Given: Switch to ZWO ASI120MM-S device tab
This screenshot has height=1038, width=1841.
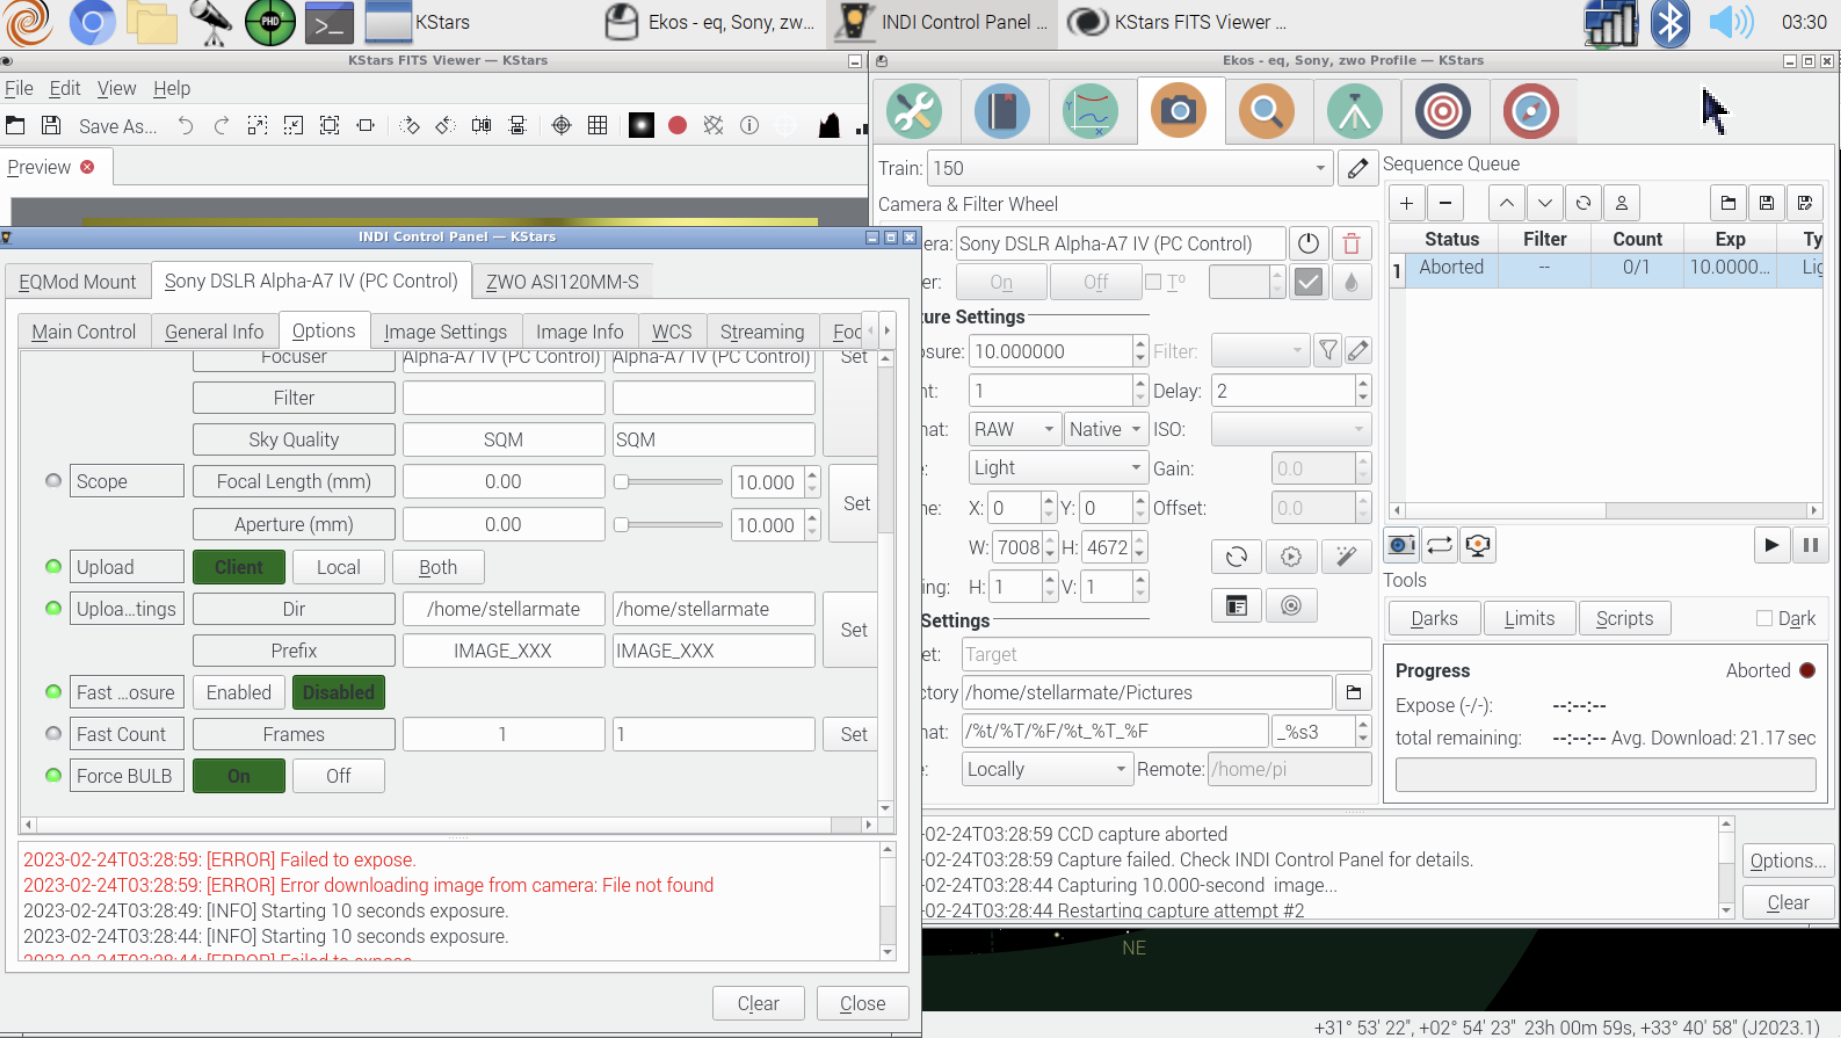Looking at the screenshot, I should coord(562,281).
